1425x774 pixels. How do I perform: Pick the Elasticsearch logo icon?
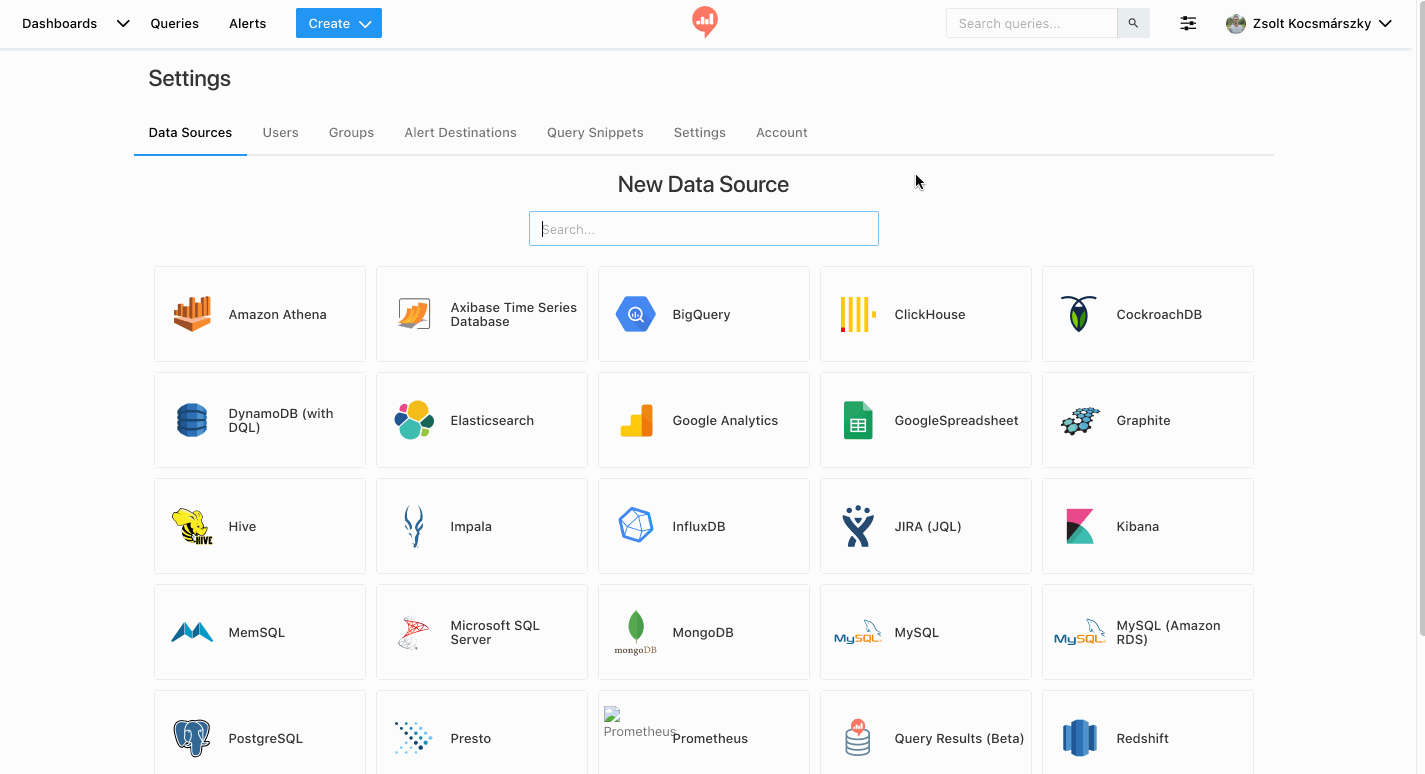(414, 420)
